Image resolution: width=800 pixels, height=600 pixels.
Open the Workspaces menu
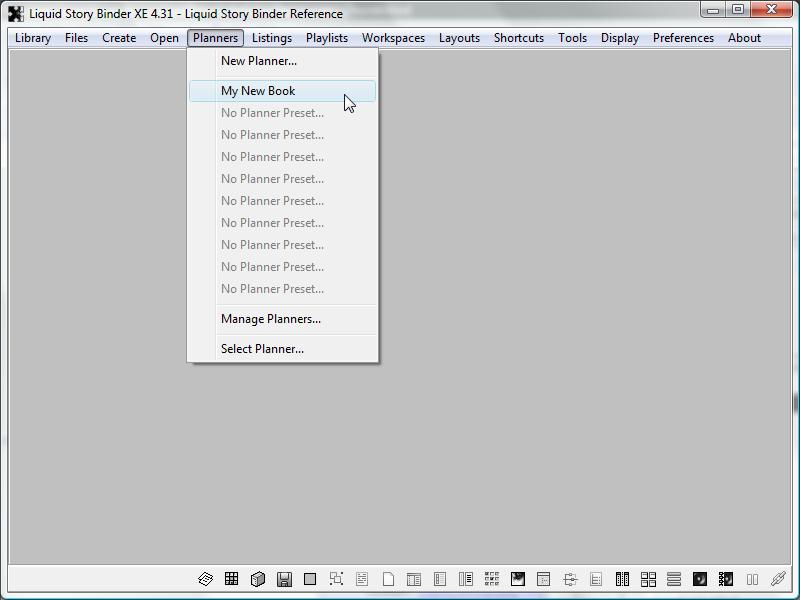coord(393,38)
